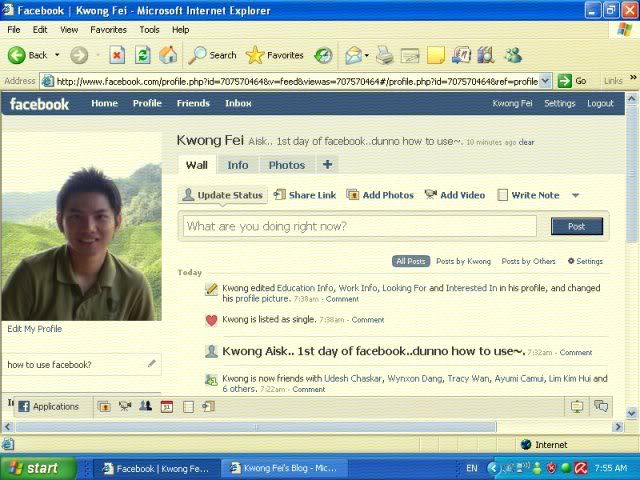This screenshot has height=480, width=640.
Task: Click in the 'What are you doing right now?' box
Action: [360, 226]
